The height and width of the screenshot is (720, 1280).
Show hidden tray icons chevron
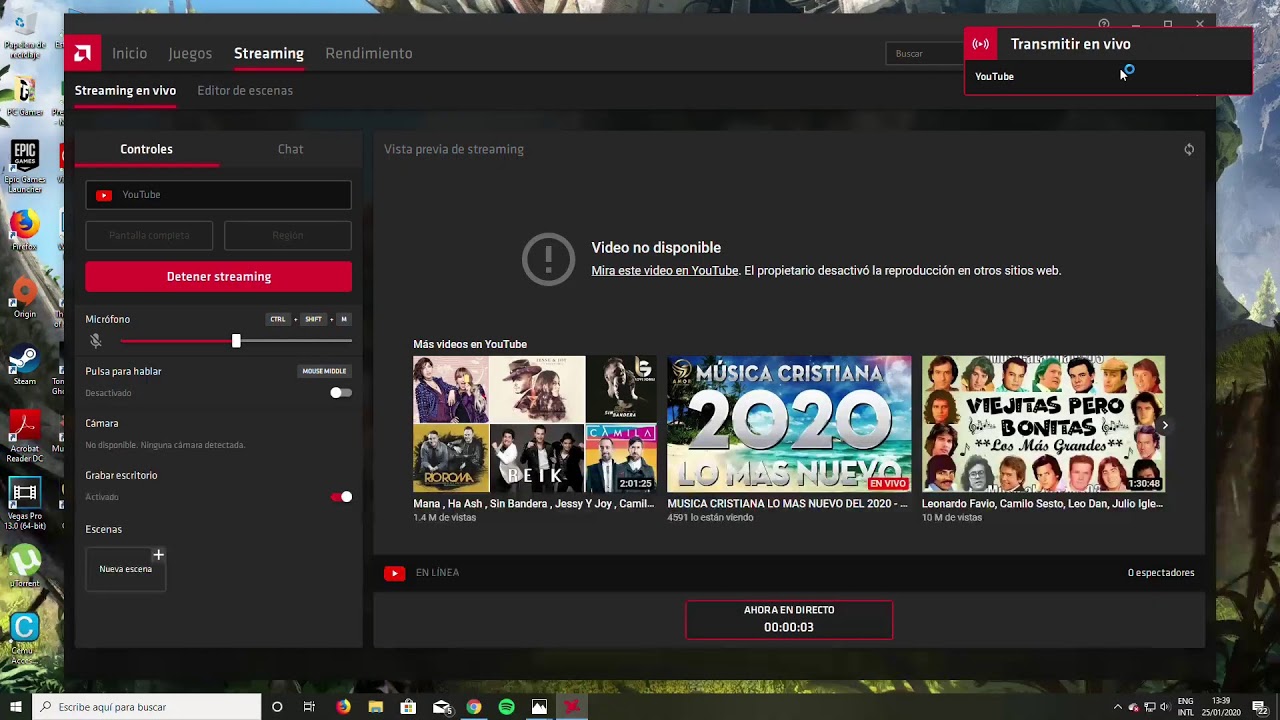(1117, 707)
